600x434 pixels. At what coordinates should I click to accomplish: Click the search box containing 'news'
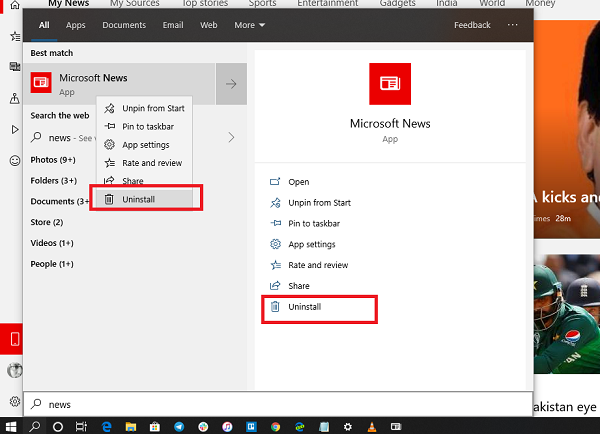tap(250, 404)
